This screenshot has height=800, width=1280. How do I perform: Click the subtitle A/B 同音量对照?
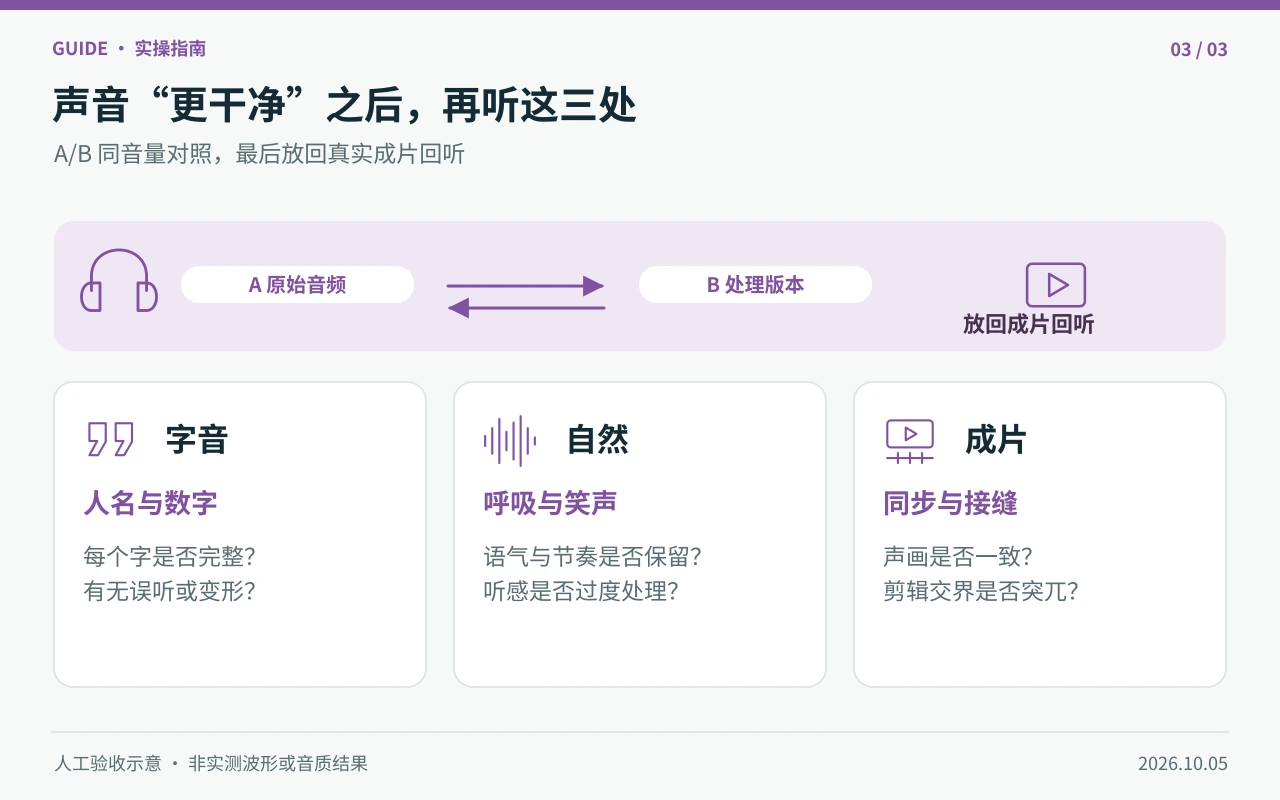pyautogui.click(x=137, y=155)
